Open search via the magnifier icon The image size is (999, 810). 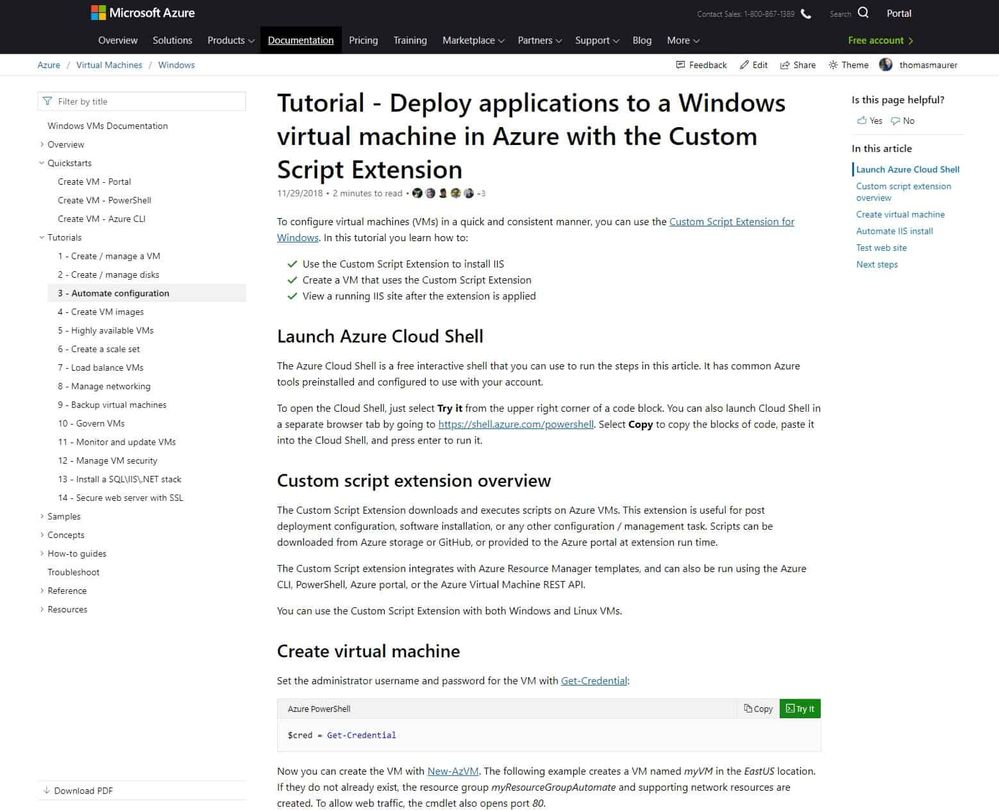(x=863, y=13)
